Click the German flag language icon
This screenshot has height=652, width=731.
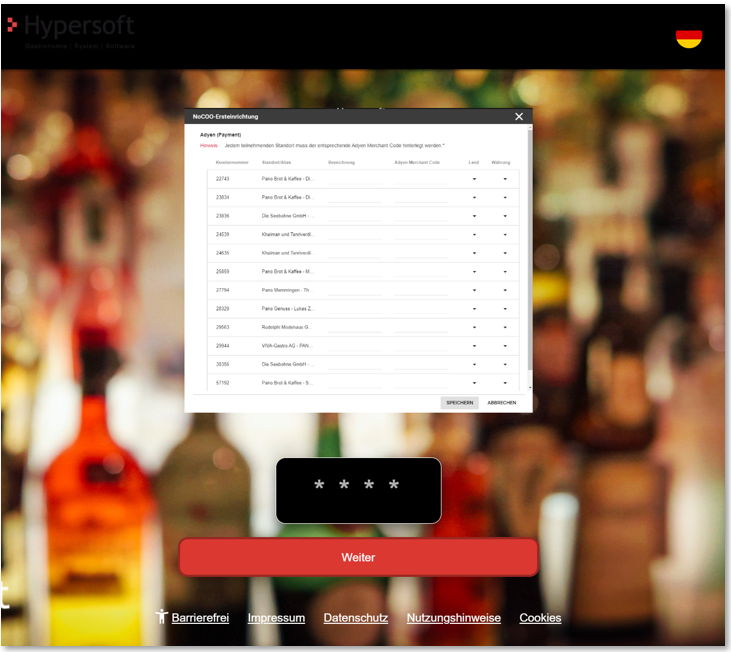(688, 38)
